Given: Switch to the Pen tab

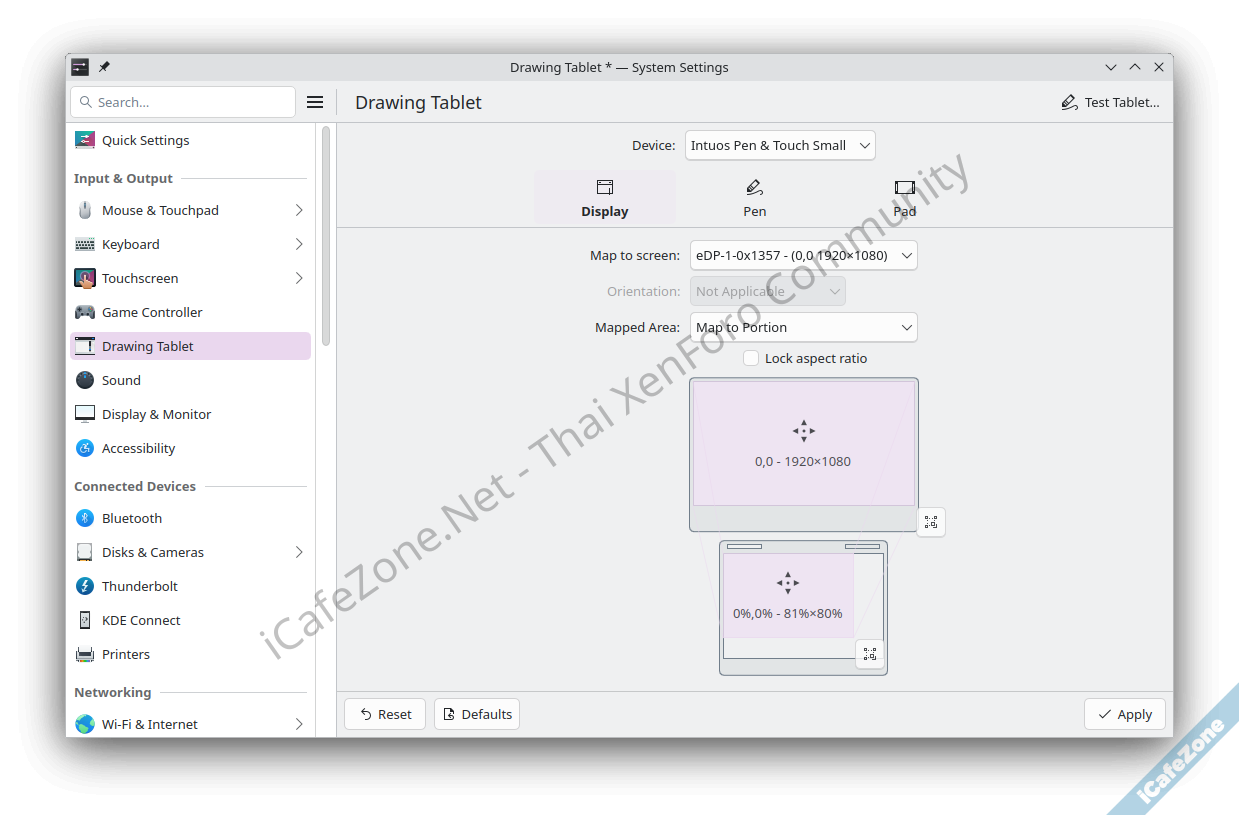Looking at the screenshot, I should (755, 197).
